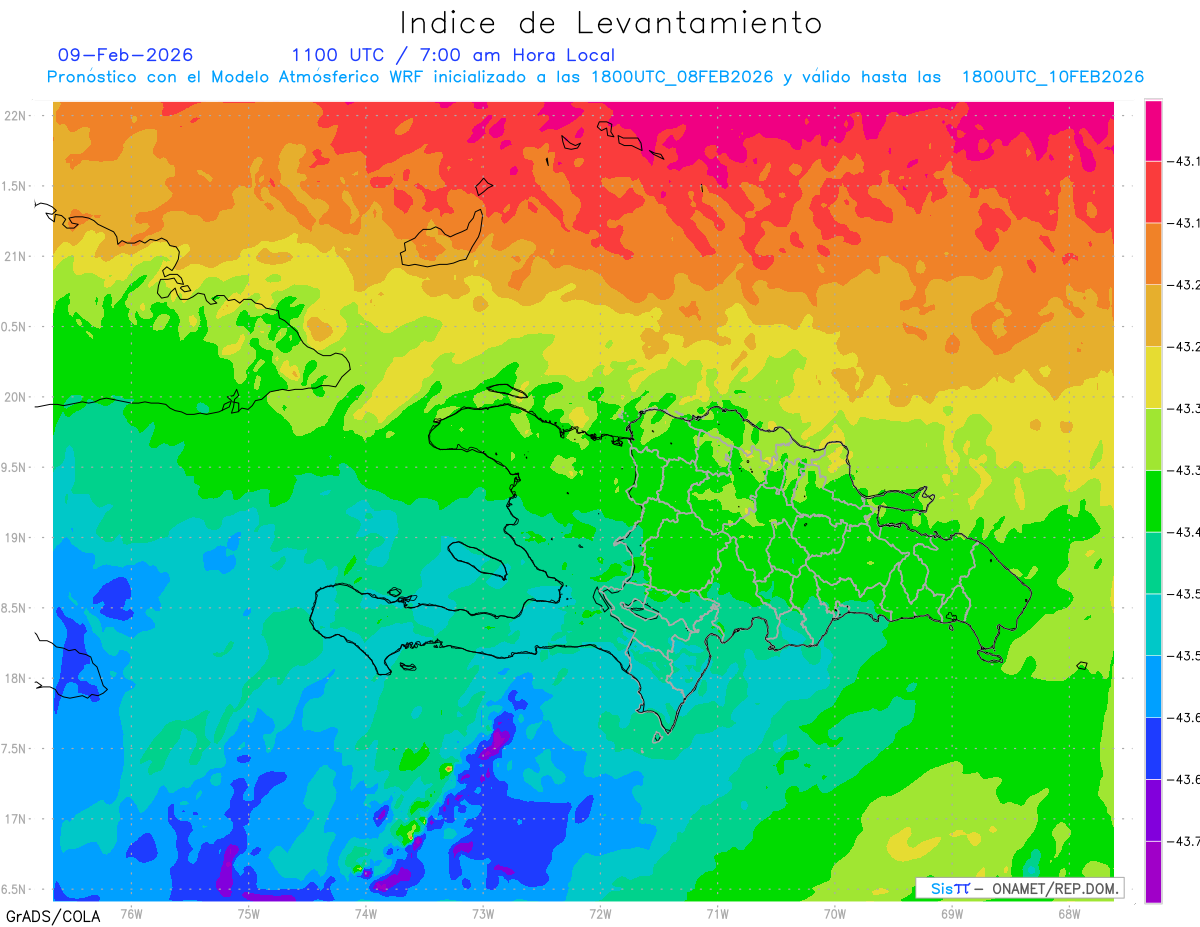Screen dimensions: 1200x927
Task: Click latitude label '18N'
Action: coord(16,679)
